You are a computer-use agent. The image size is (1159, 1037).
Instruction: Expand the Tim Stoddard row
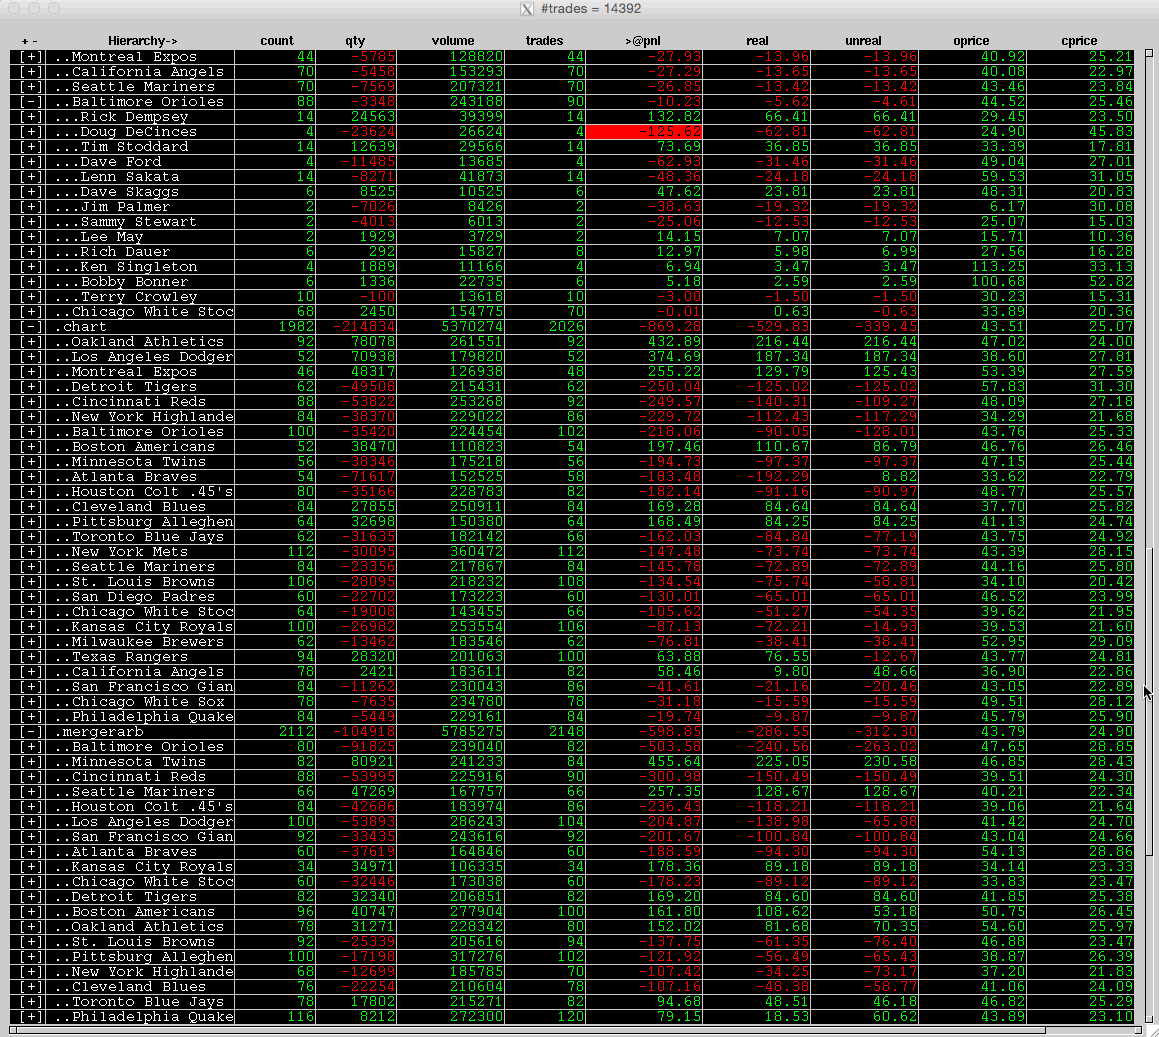(x=30, y=147)
